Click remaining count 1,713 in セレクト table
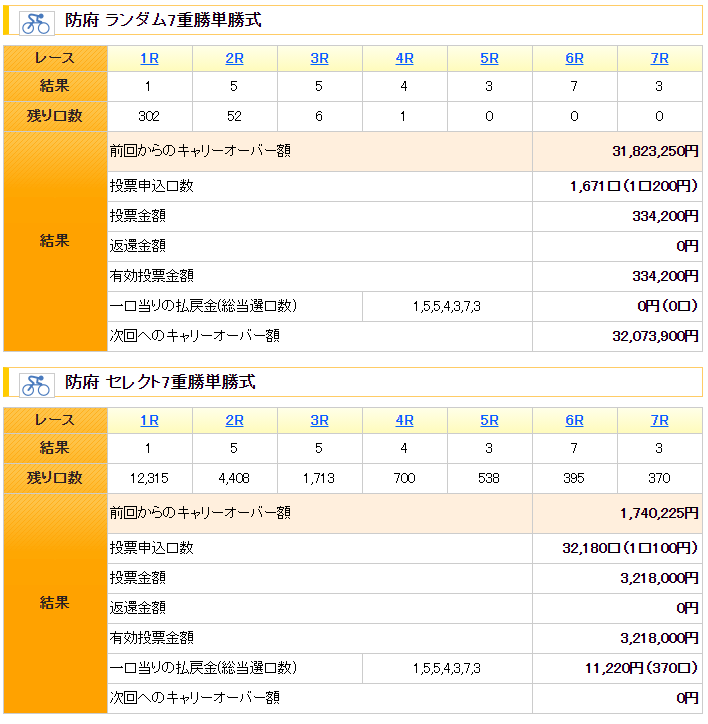 click(319, 478)
